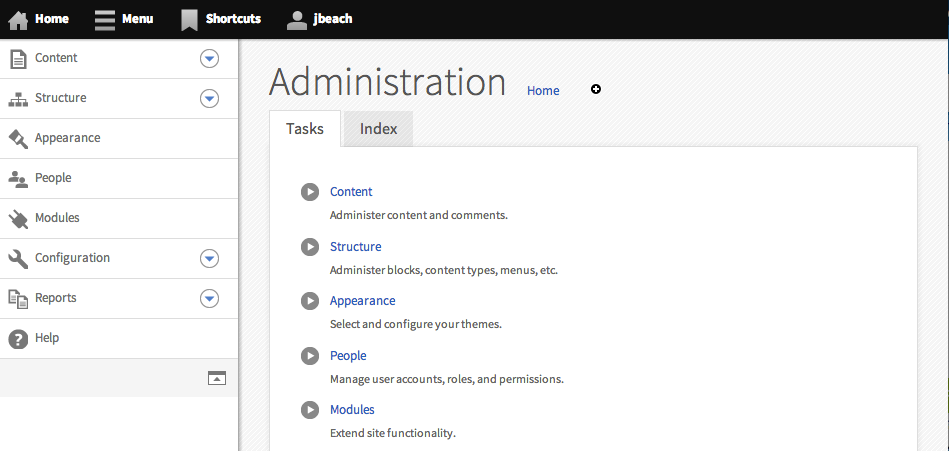Click 'Extend site functionality.' text

[393, 433]
